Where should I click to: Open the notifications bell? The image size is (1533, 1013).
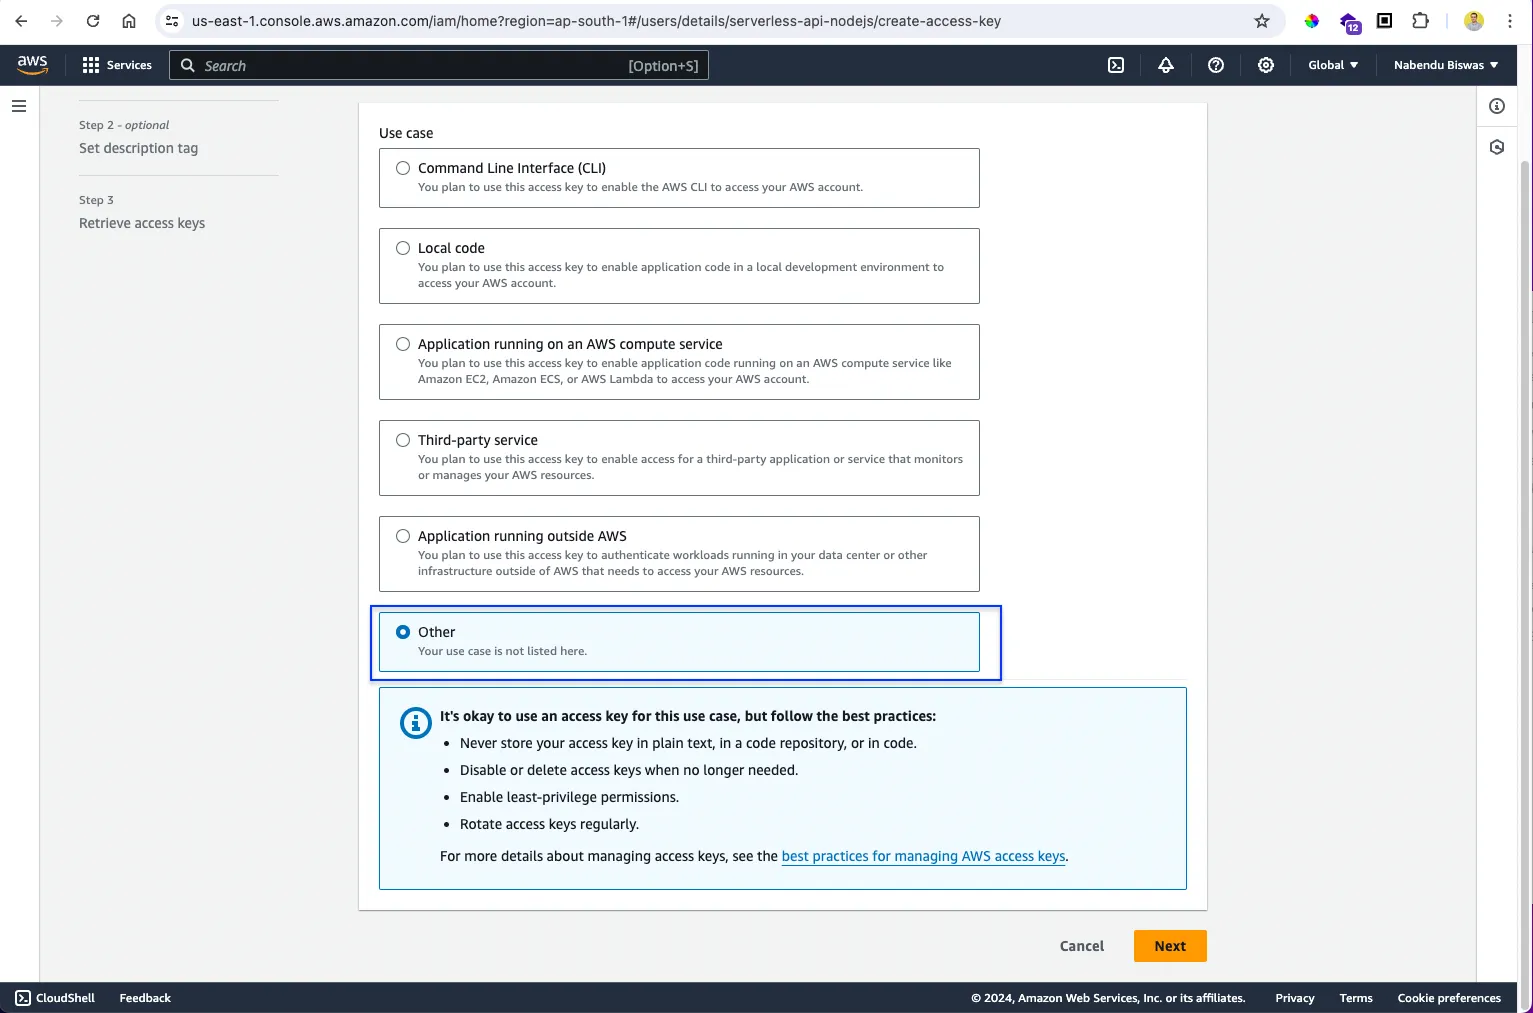[x=1166, y=65]
